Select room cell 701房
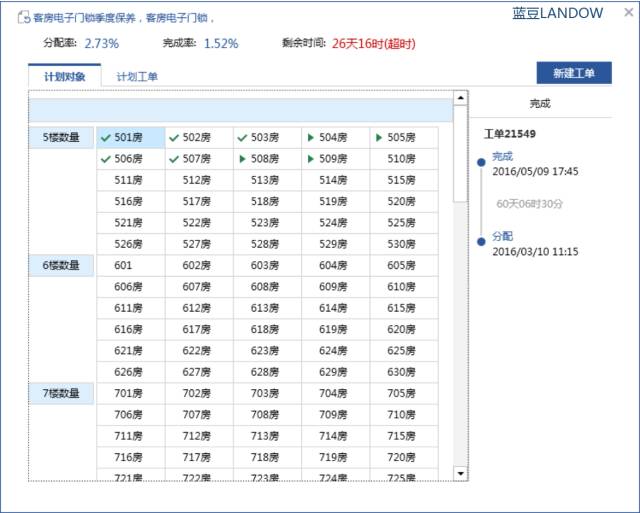Image resolution: width=640 pixels, height=513 pixels. click(x=131, y=393)
